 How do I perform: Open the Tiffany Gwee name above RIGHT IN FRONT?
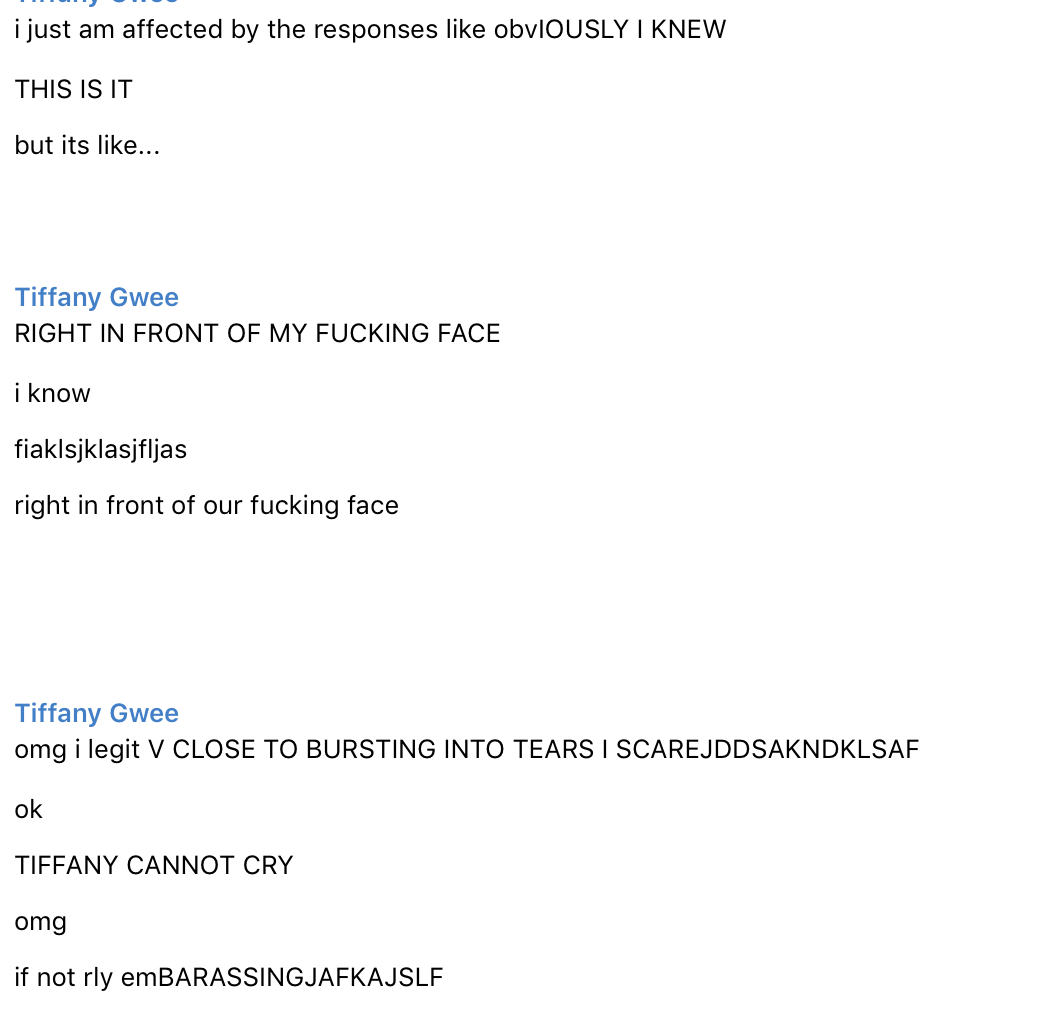(x=97, y=297)
